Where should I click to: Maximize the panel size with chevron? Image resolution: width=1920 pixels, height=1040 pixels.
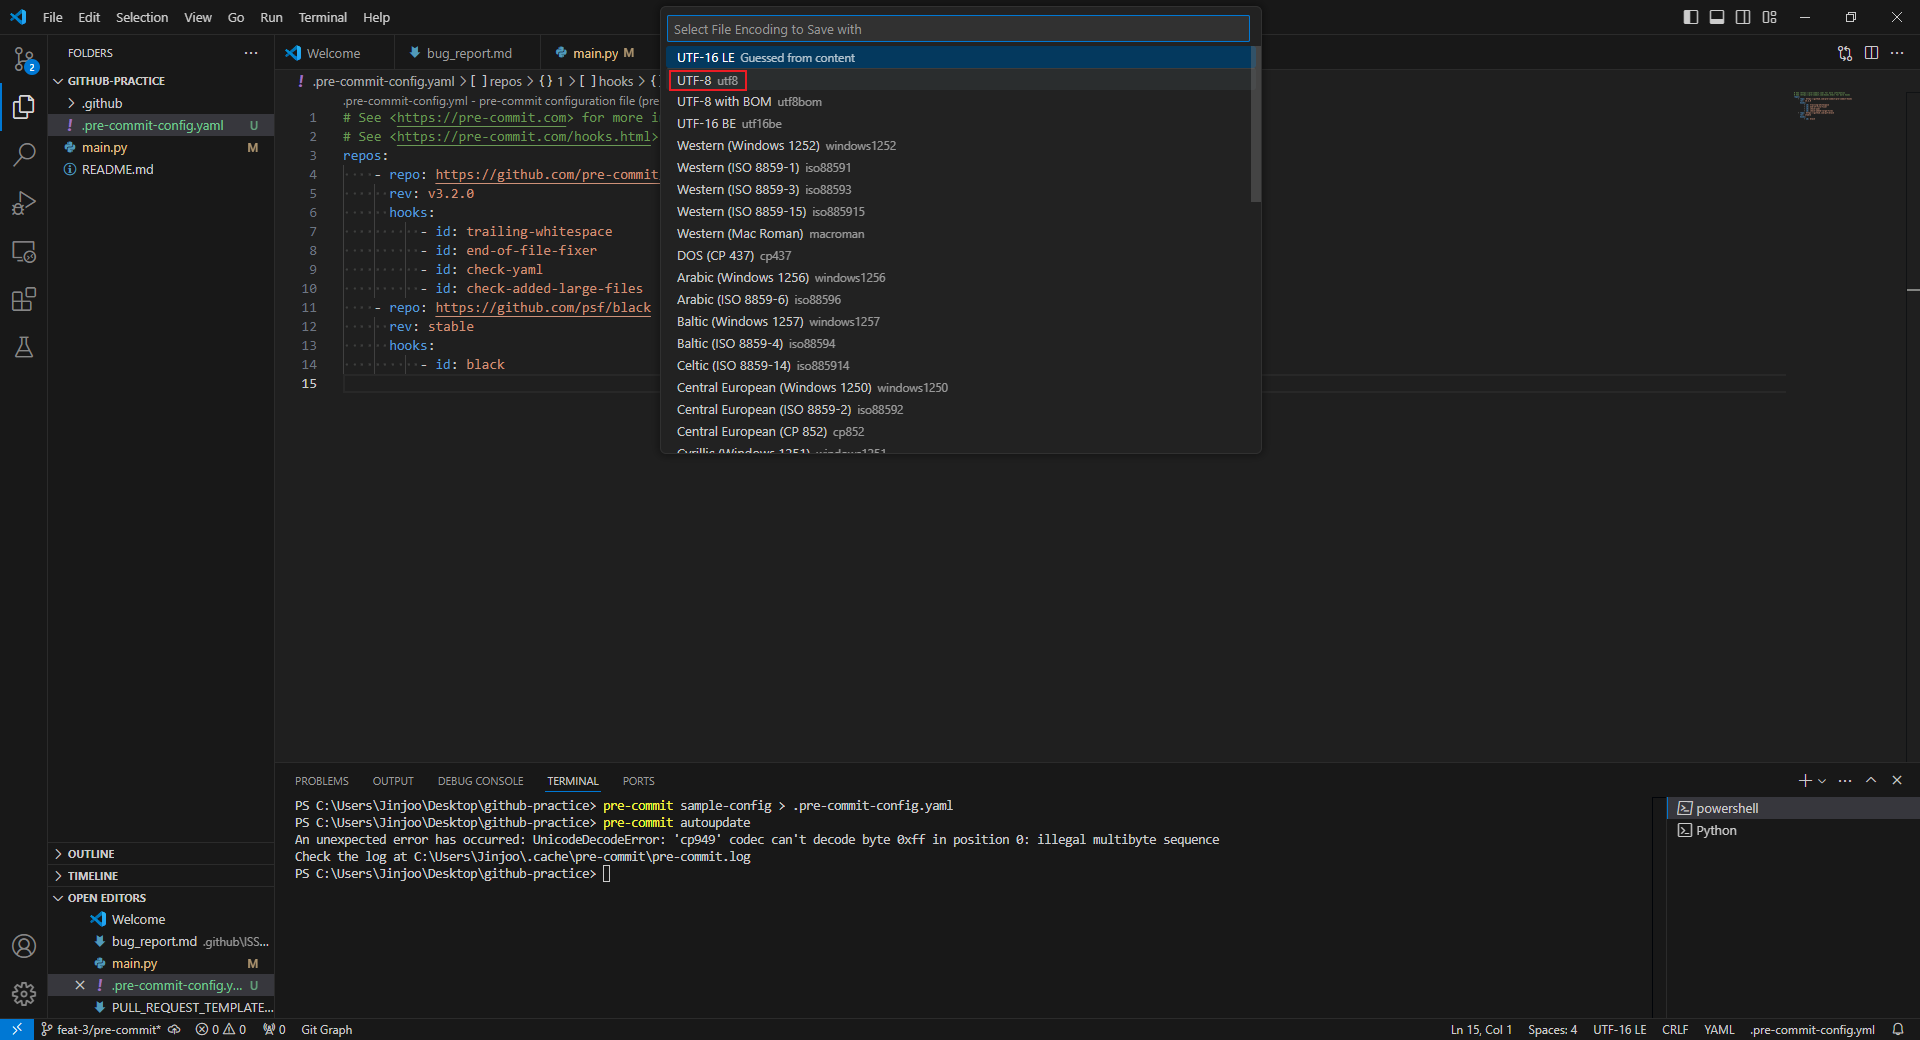click(1871, 781)
